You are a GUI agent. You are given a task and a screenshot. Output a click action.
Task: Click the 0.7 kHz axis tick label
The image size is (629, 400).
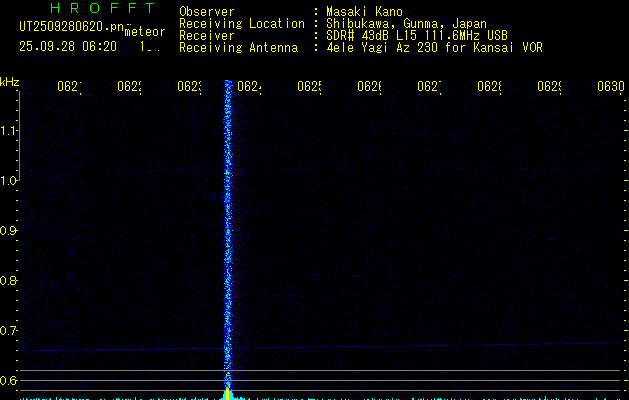[8, 331]
